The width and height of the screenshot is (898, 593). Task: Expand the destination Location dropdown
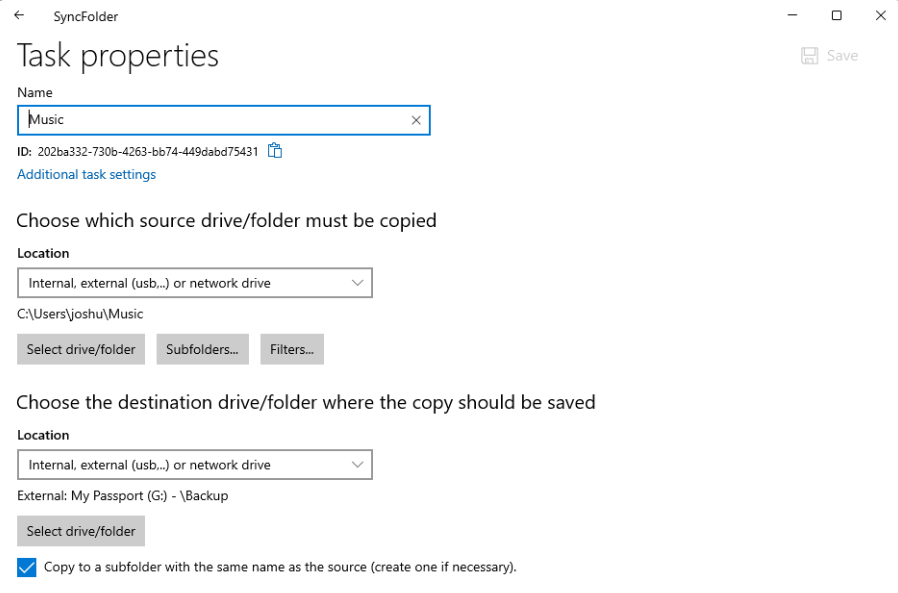click(195, 465)
